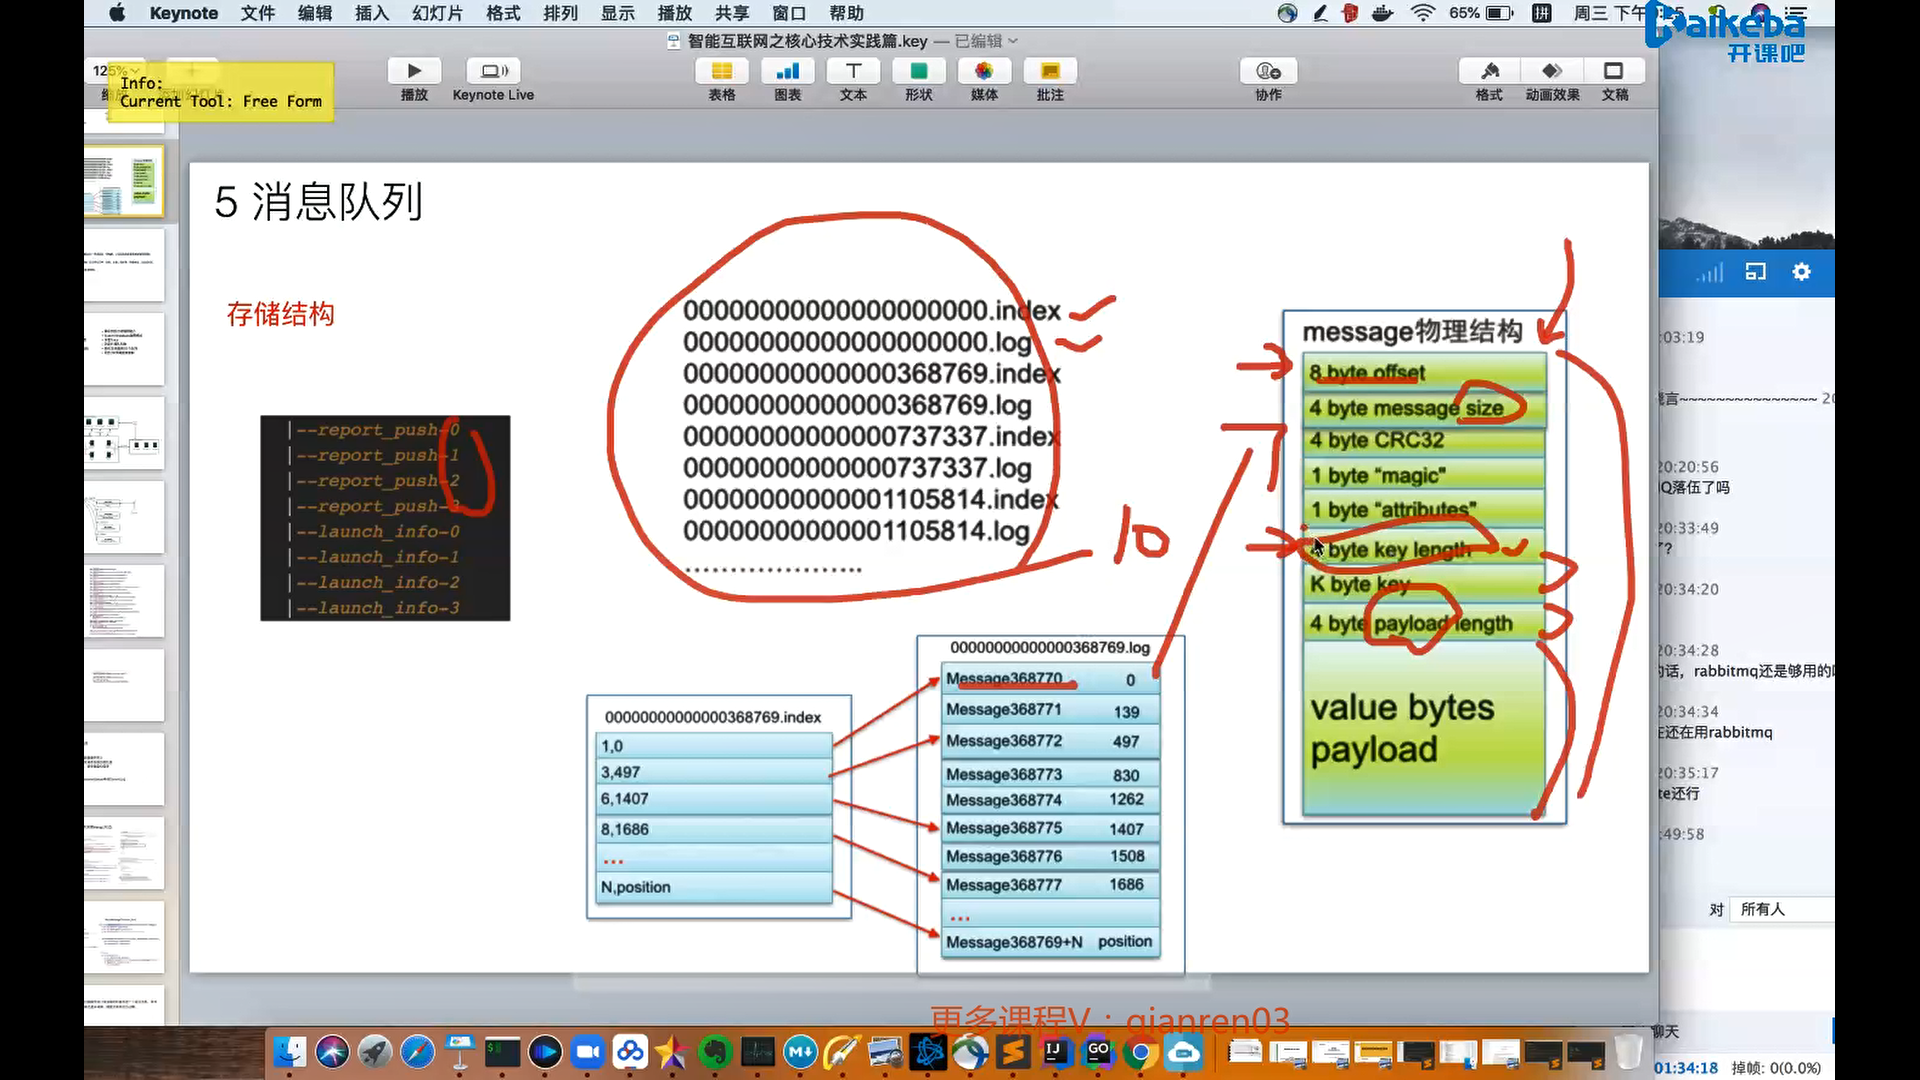The height and width of the screenshot is (1080, 1920).
Task: Open Finder from the Dock
Action: pos(290,1052)
